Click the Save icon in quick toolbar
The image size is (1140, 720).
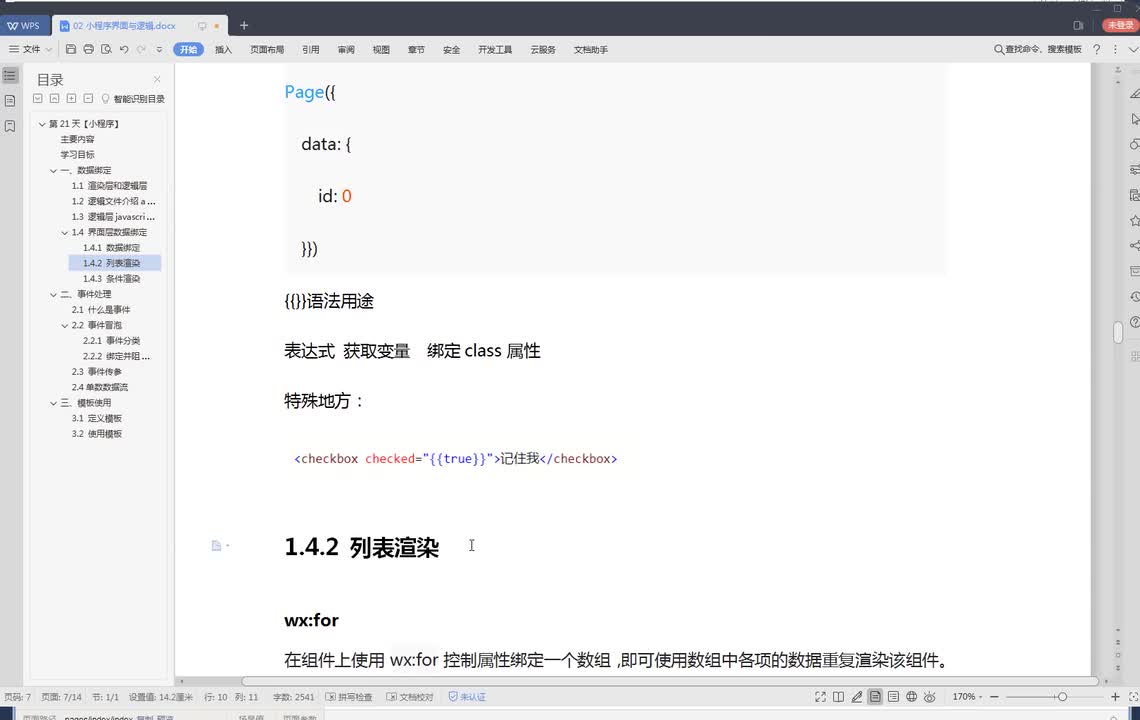pyautogui.click(x=71, y=49)
